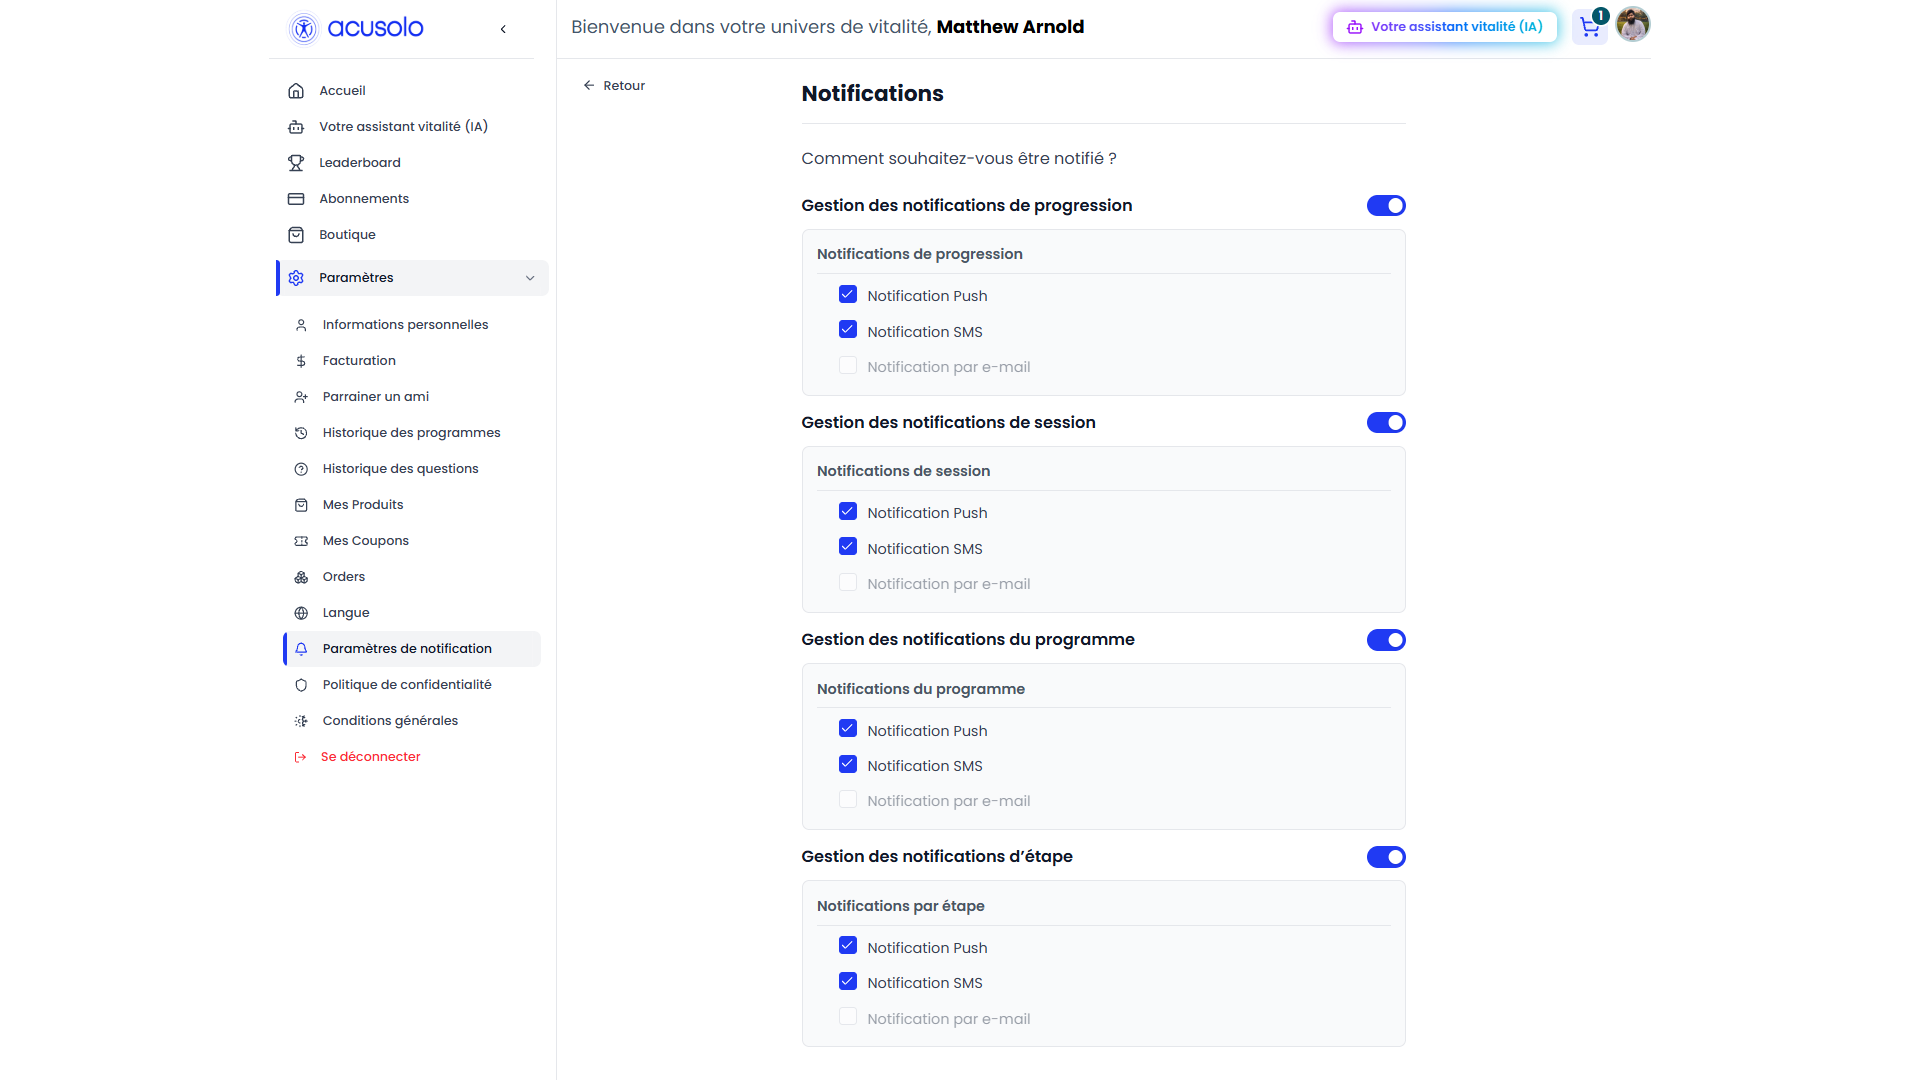The height and width of the screenshot is (1080, 1920).
Task: Click the Historique des questions help icon
Action: click(301, 469)
